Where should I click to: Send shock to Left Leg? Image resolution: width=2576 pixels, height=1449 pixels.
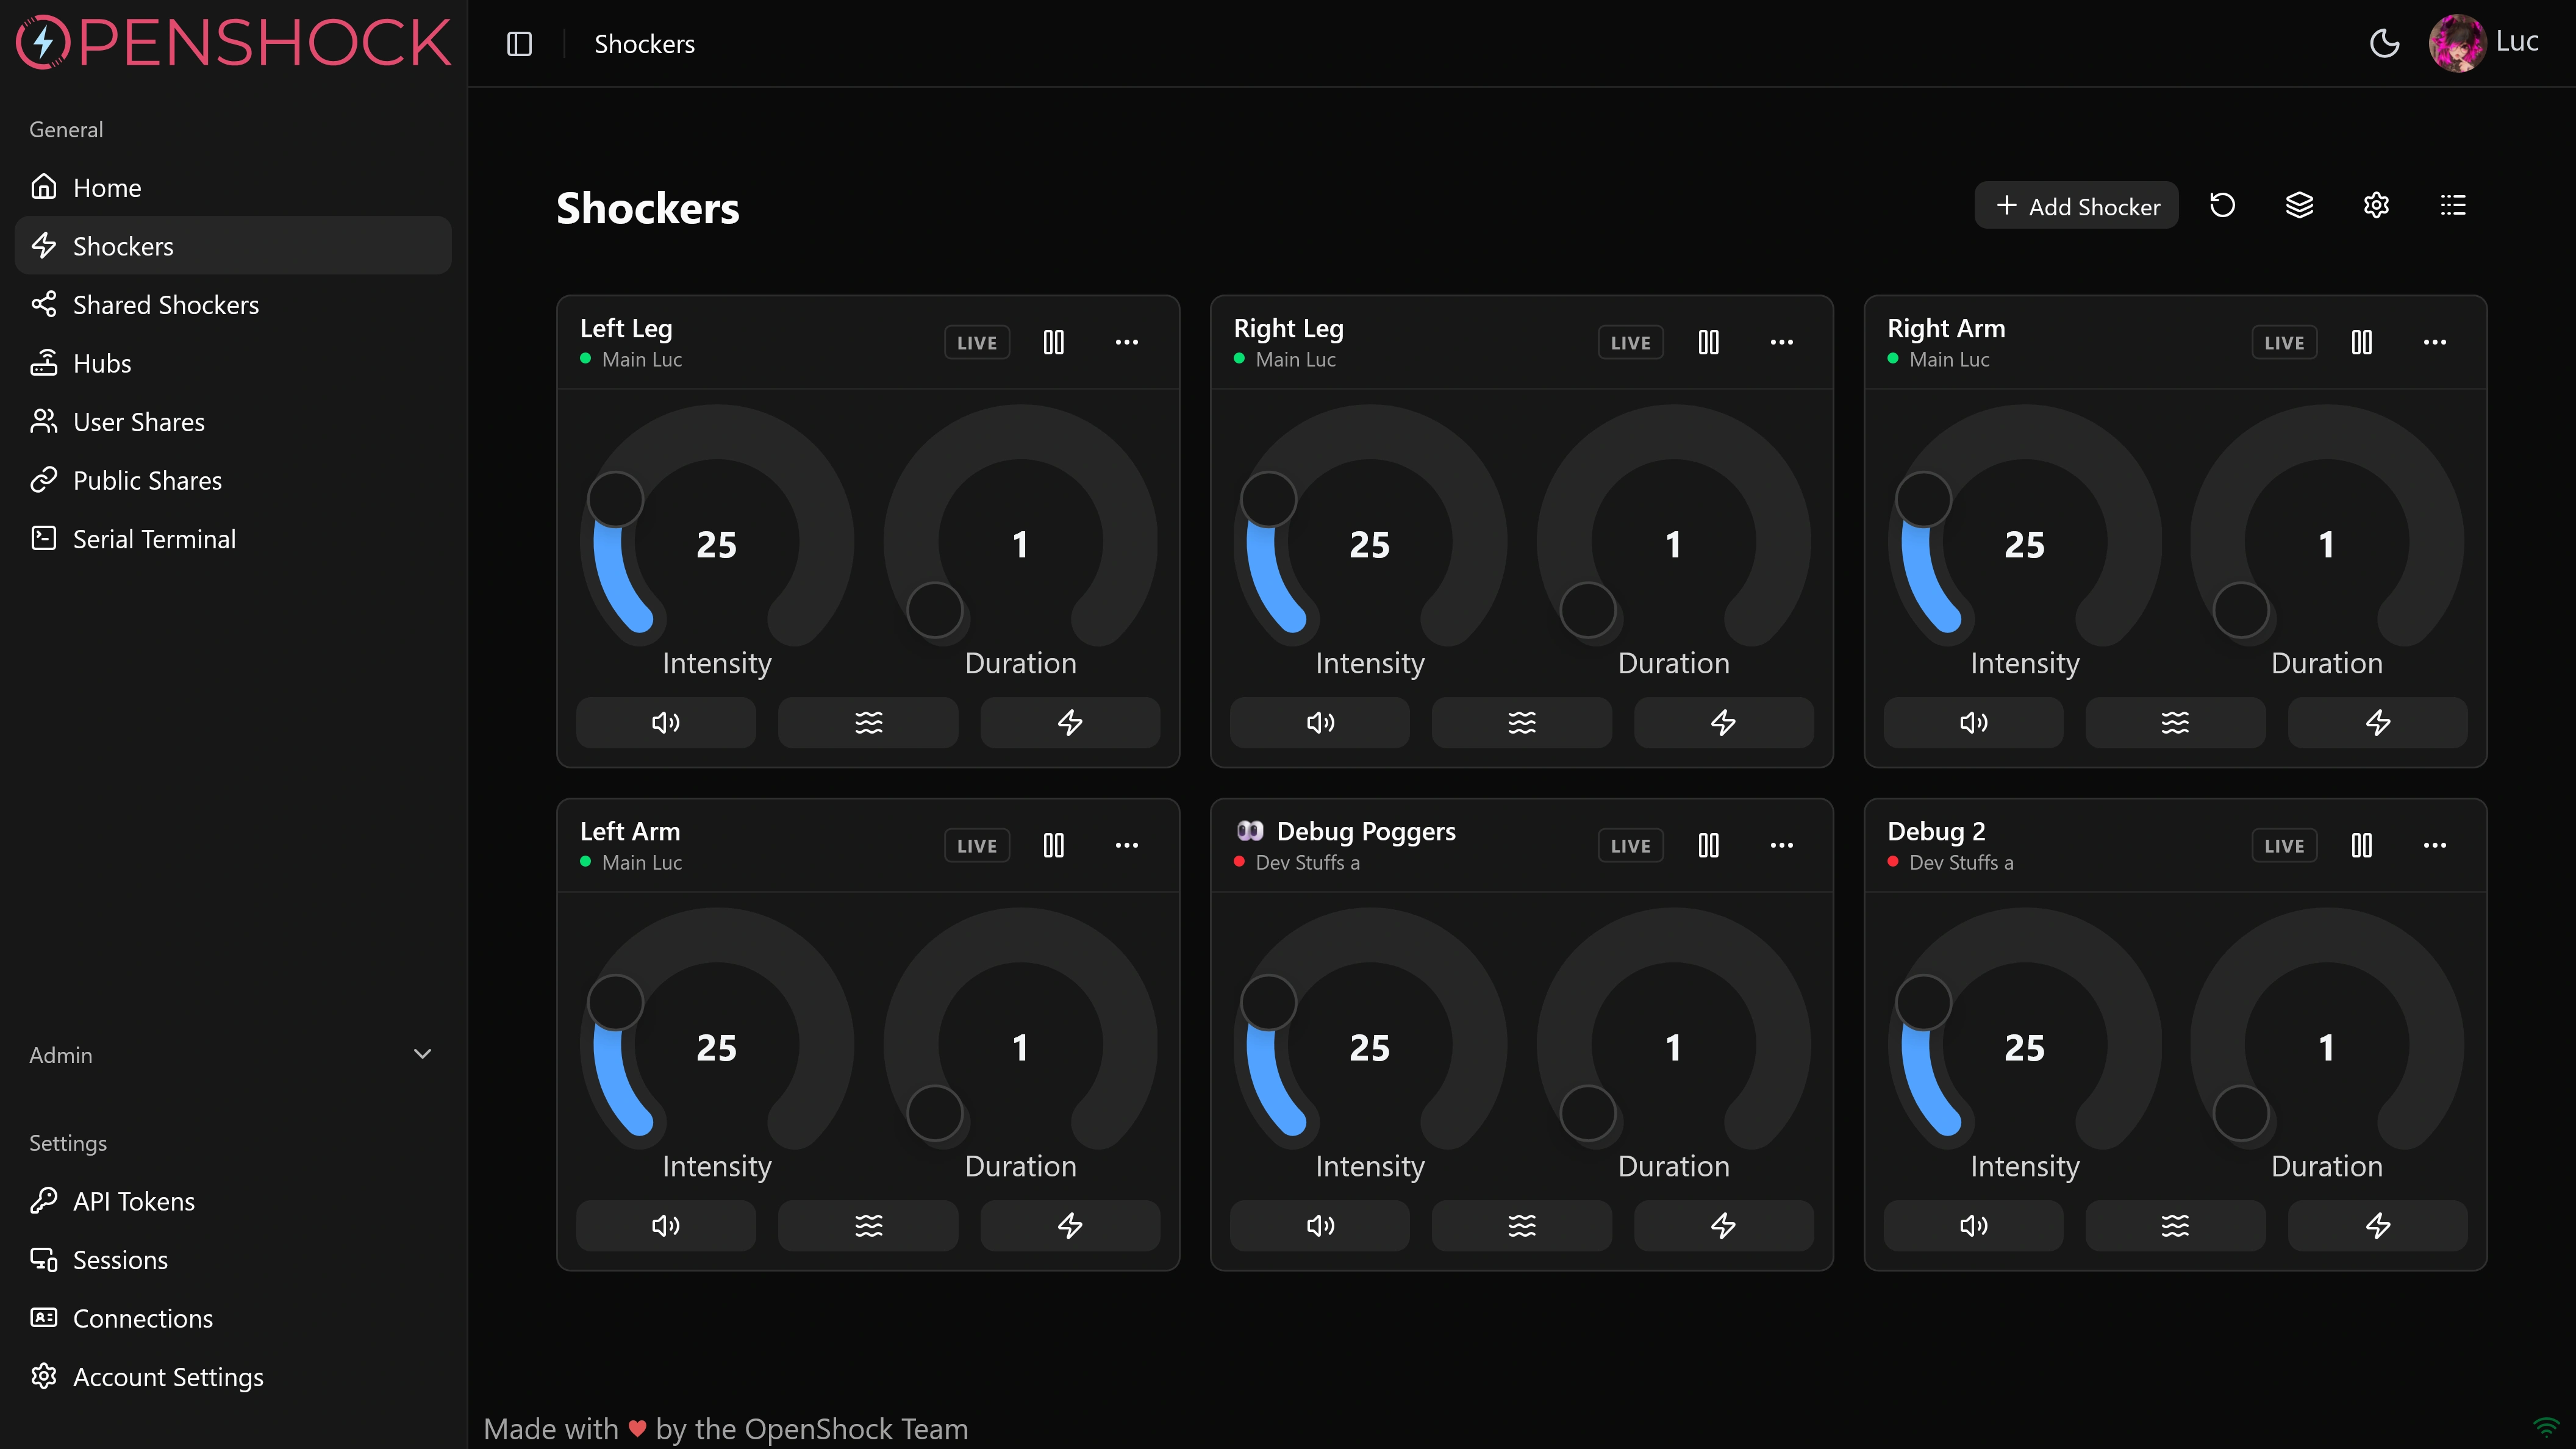(1070, 722)
